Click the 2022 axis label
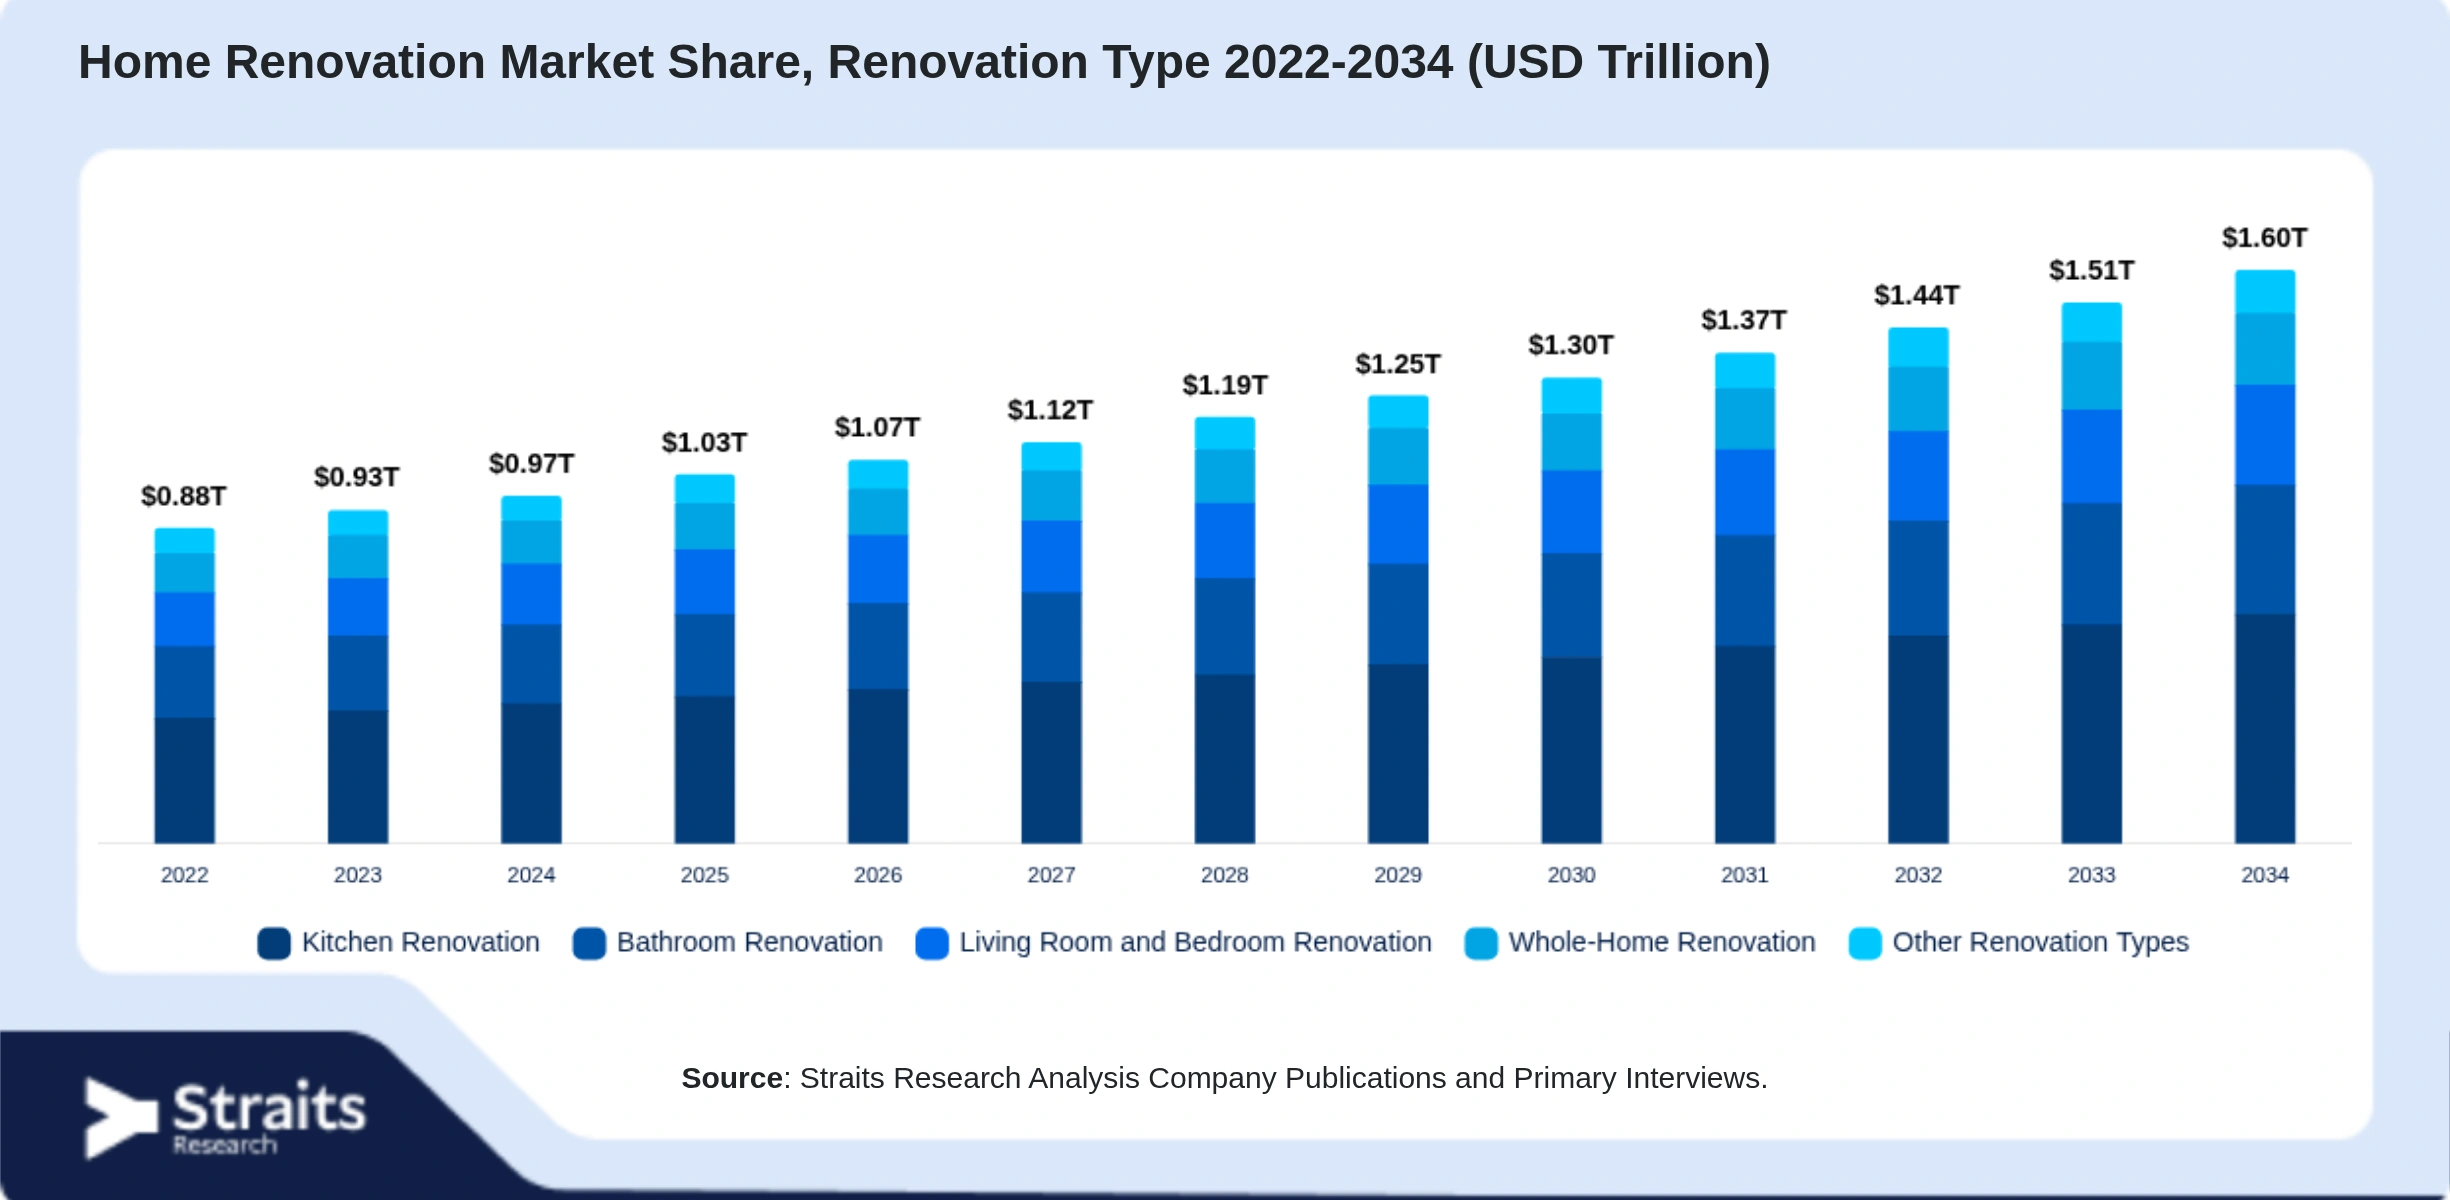 tap(185, 875)
